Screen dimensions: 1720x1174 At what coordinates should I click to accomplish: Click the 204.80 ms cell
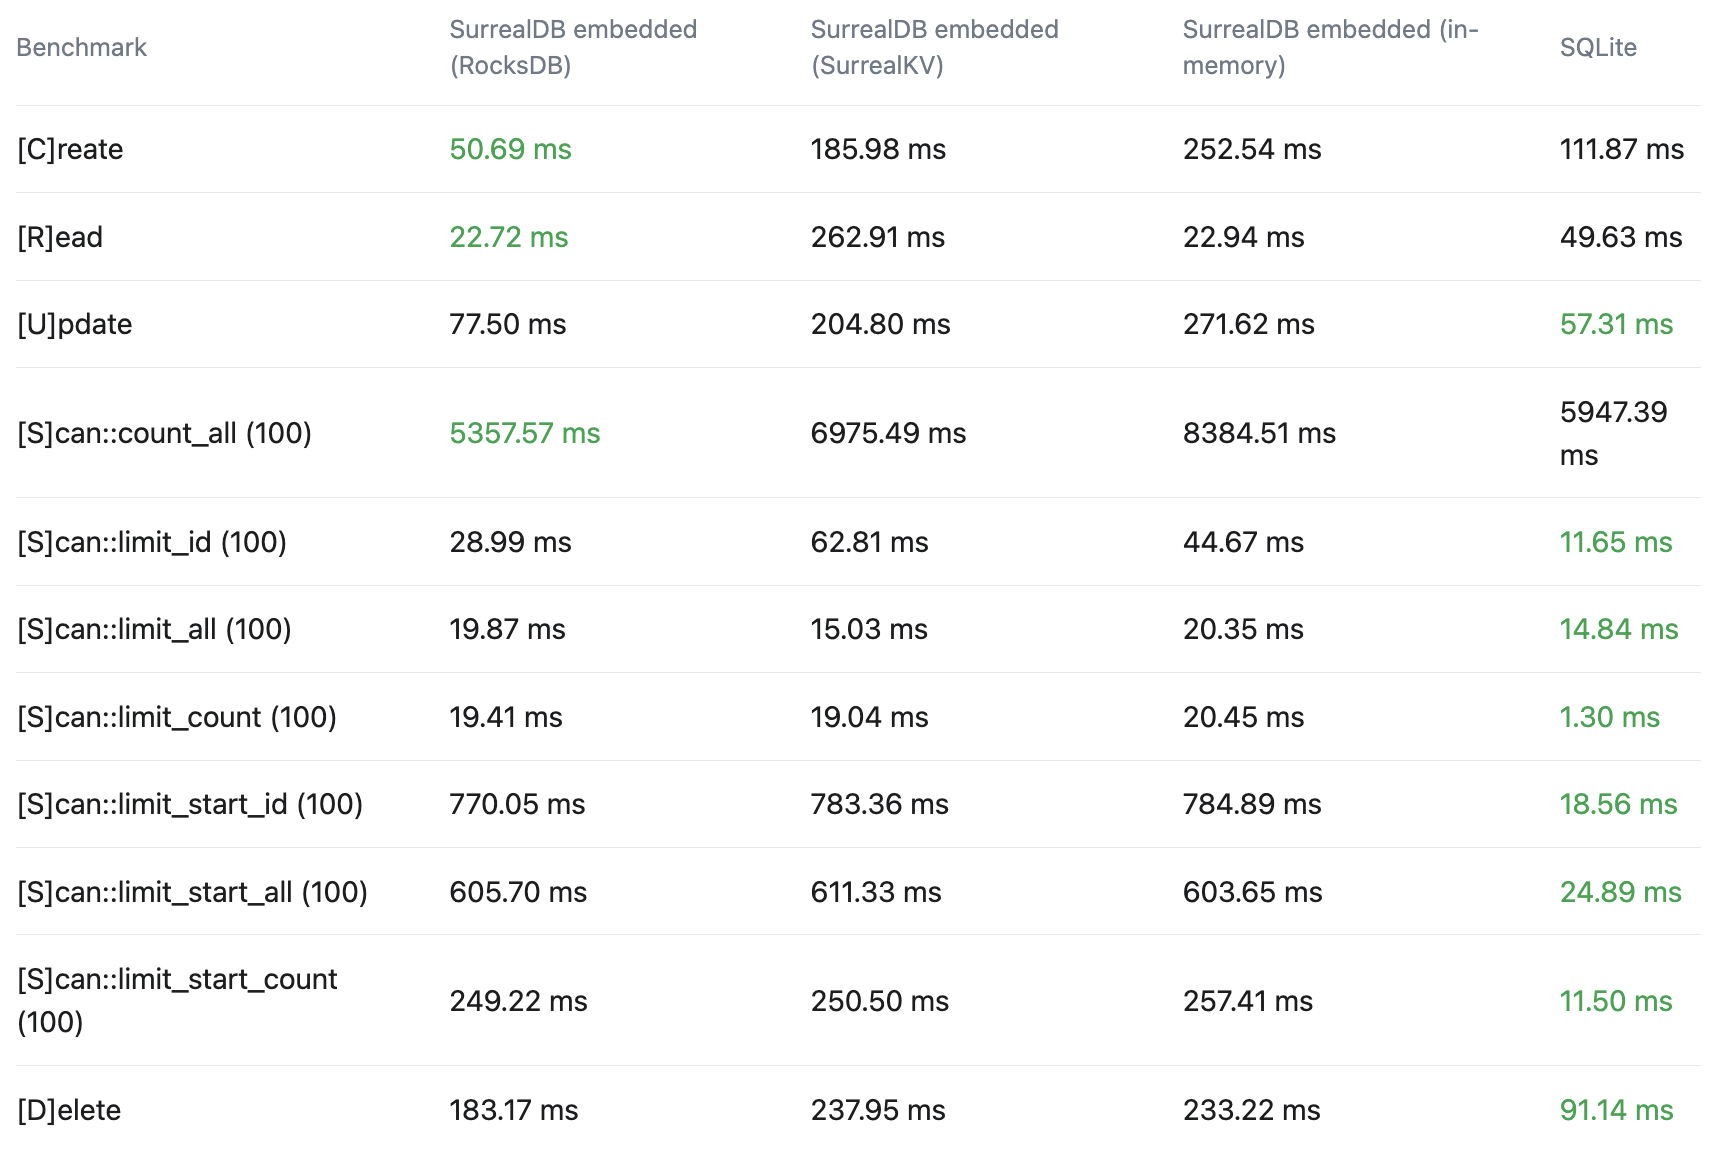point(881,324)
